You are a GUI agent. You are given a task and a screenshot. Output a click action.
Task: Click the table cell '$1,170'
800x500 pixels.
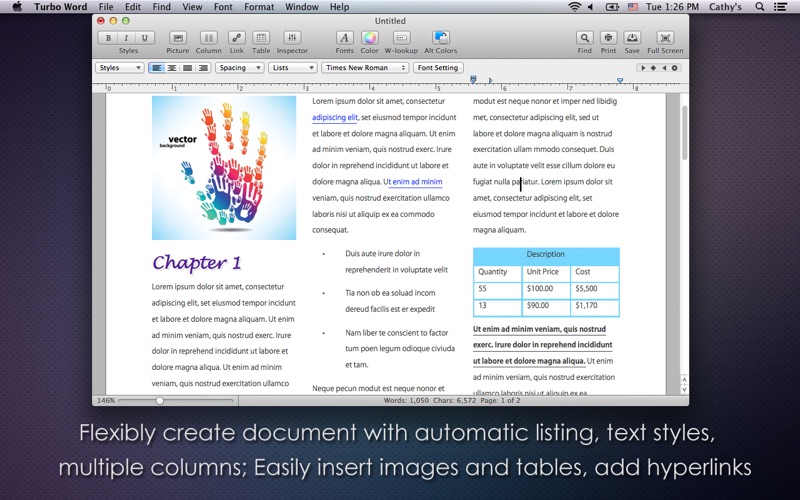595,306
